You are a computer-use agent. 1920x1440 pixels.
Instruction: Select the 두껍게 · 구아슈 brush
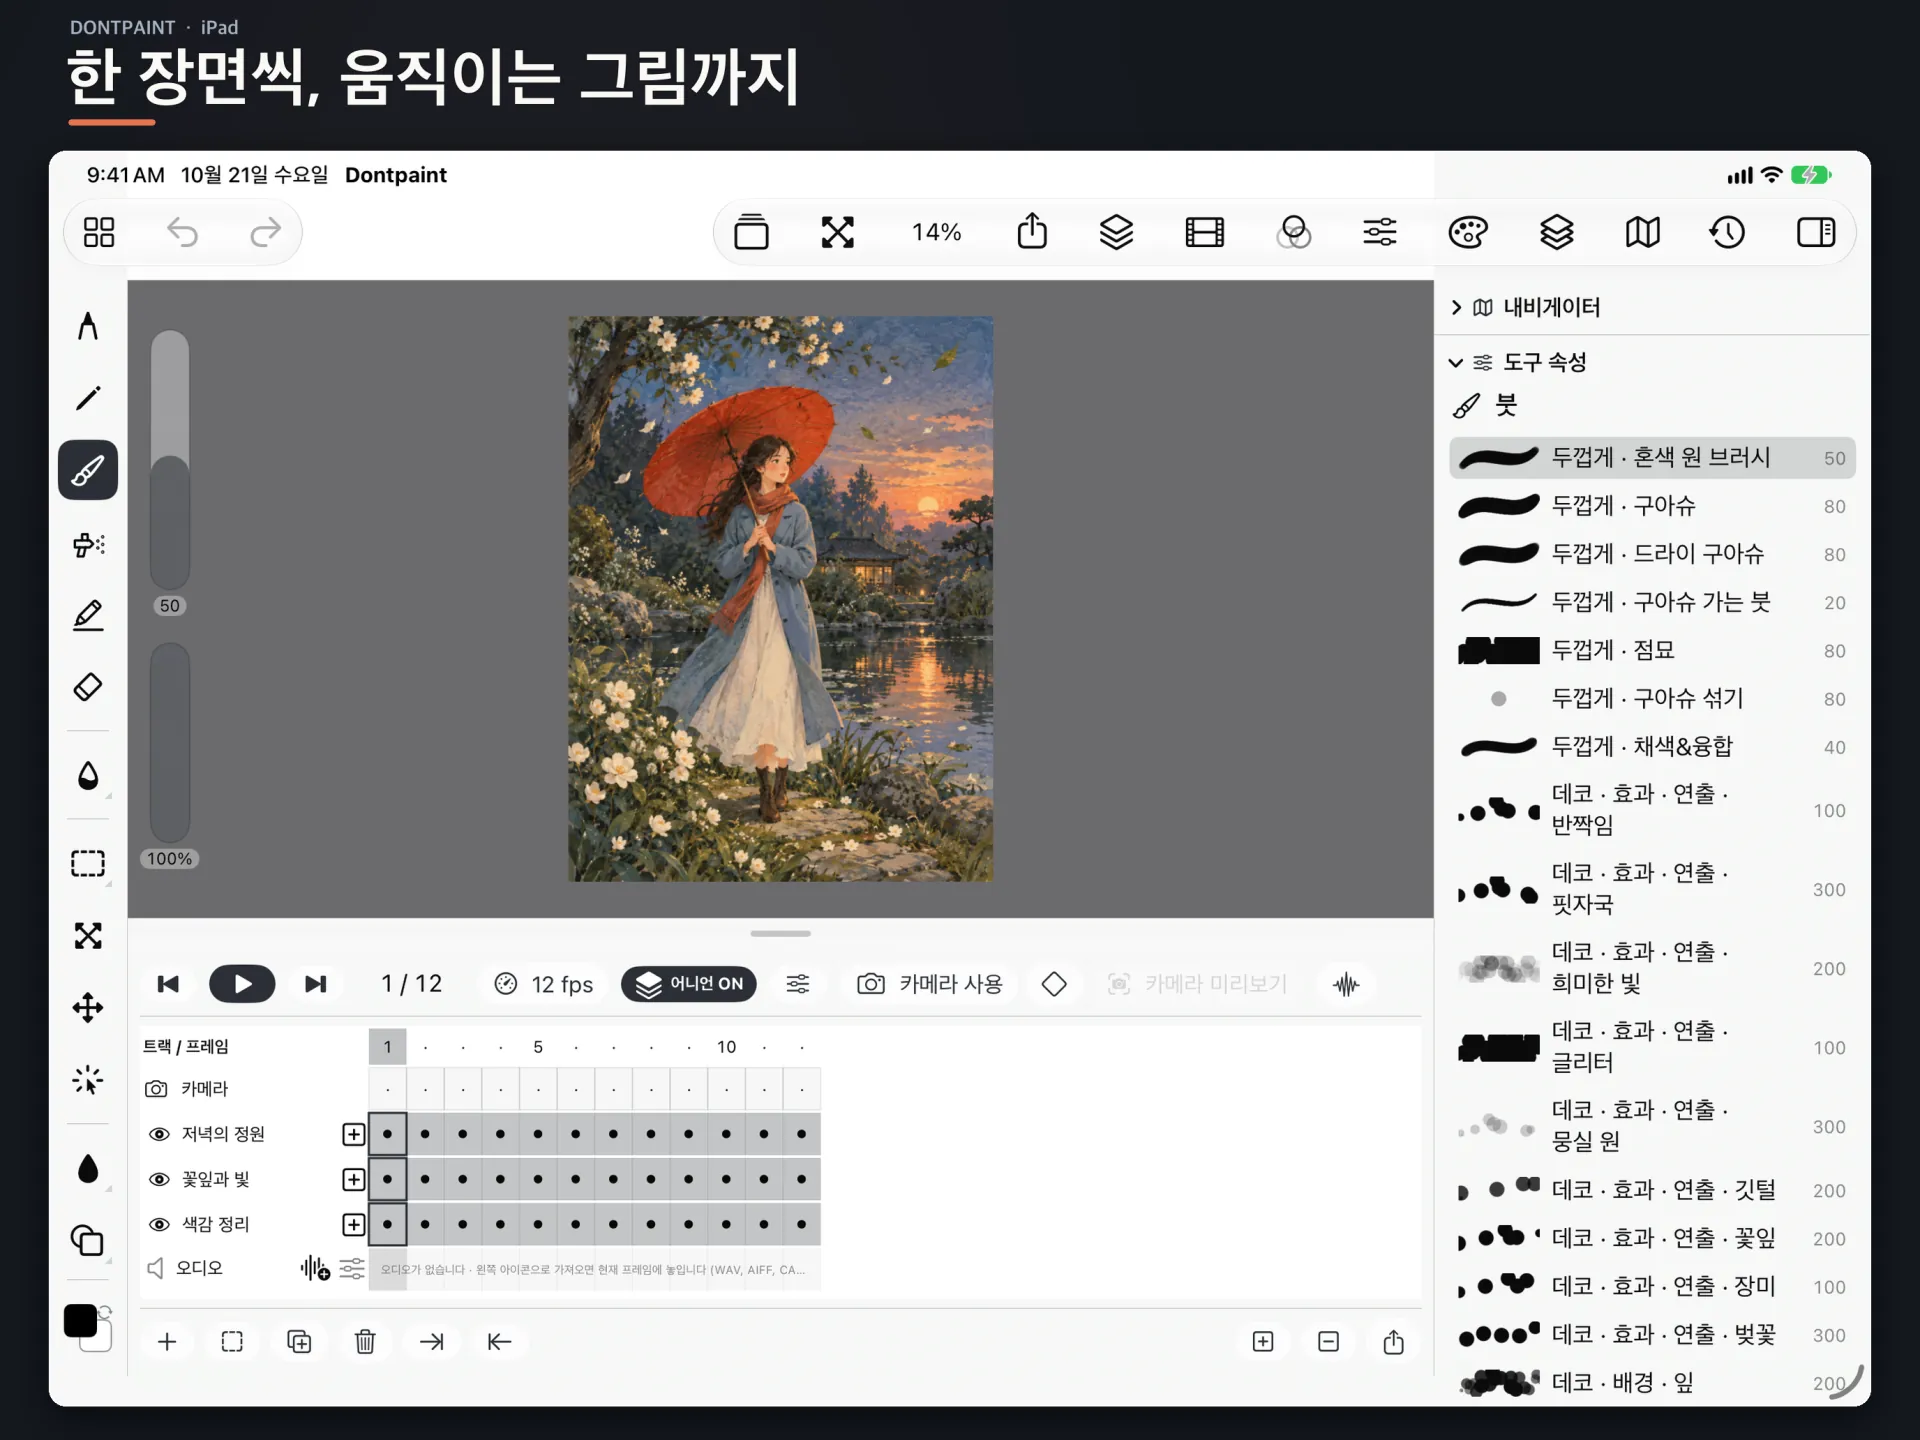coord(1652,506)
